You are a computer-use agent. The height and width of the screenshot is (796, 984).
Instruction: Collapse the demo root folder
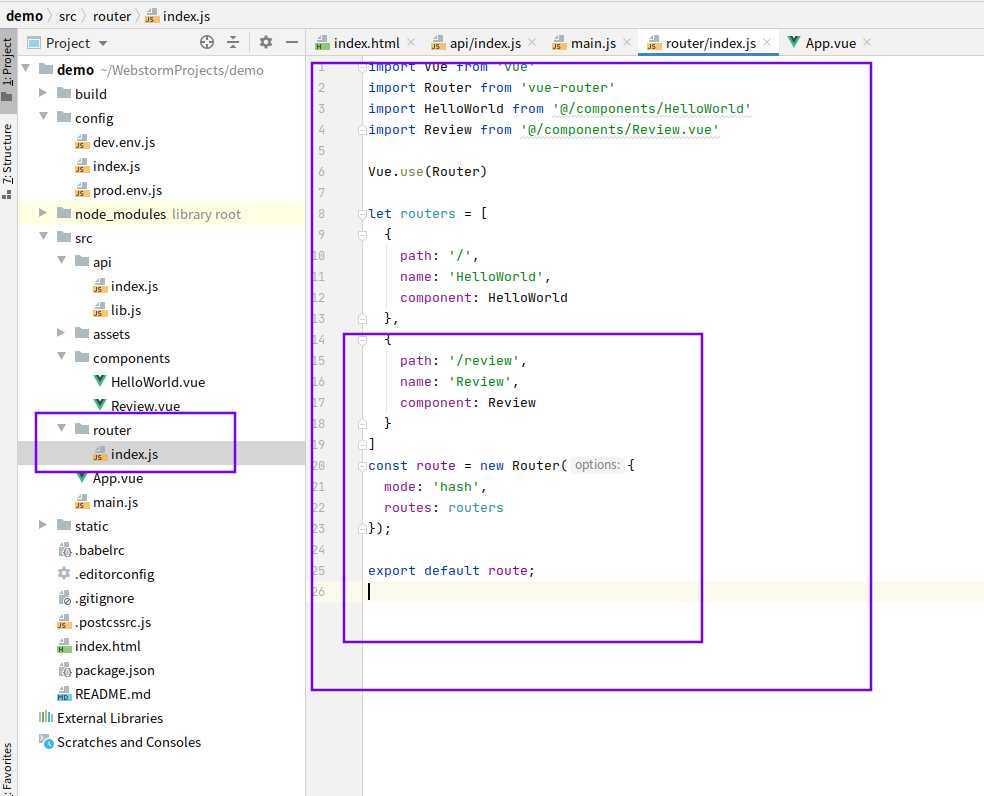click(26, 68)
